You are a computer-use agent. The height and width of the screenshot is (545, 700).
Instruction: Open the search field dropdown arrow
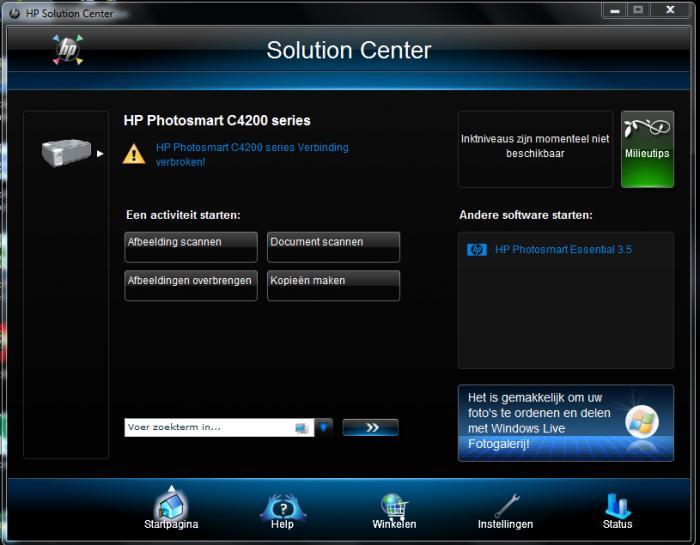coord(324,428)
